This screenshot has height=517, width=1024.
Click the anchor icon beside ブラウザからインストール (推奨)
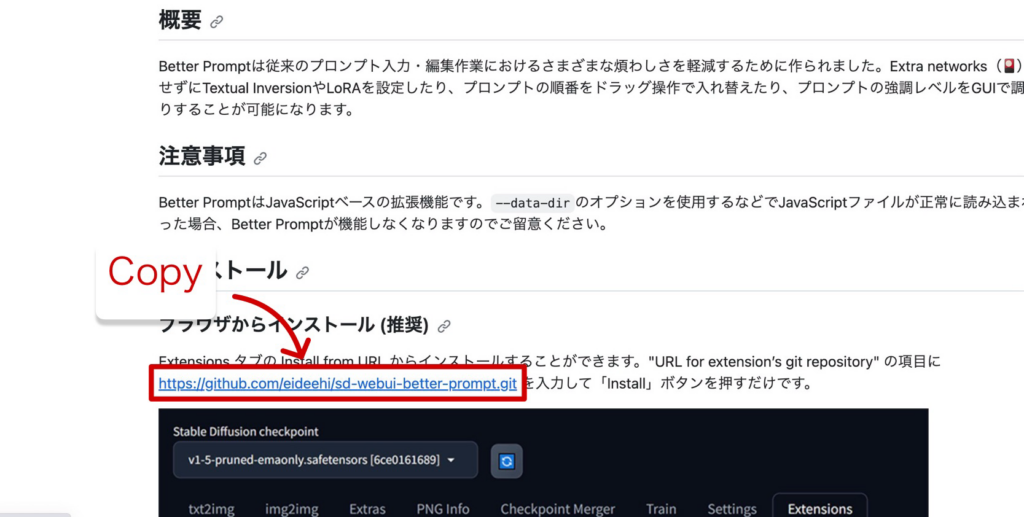[444, 326]
